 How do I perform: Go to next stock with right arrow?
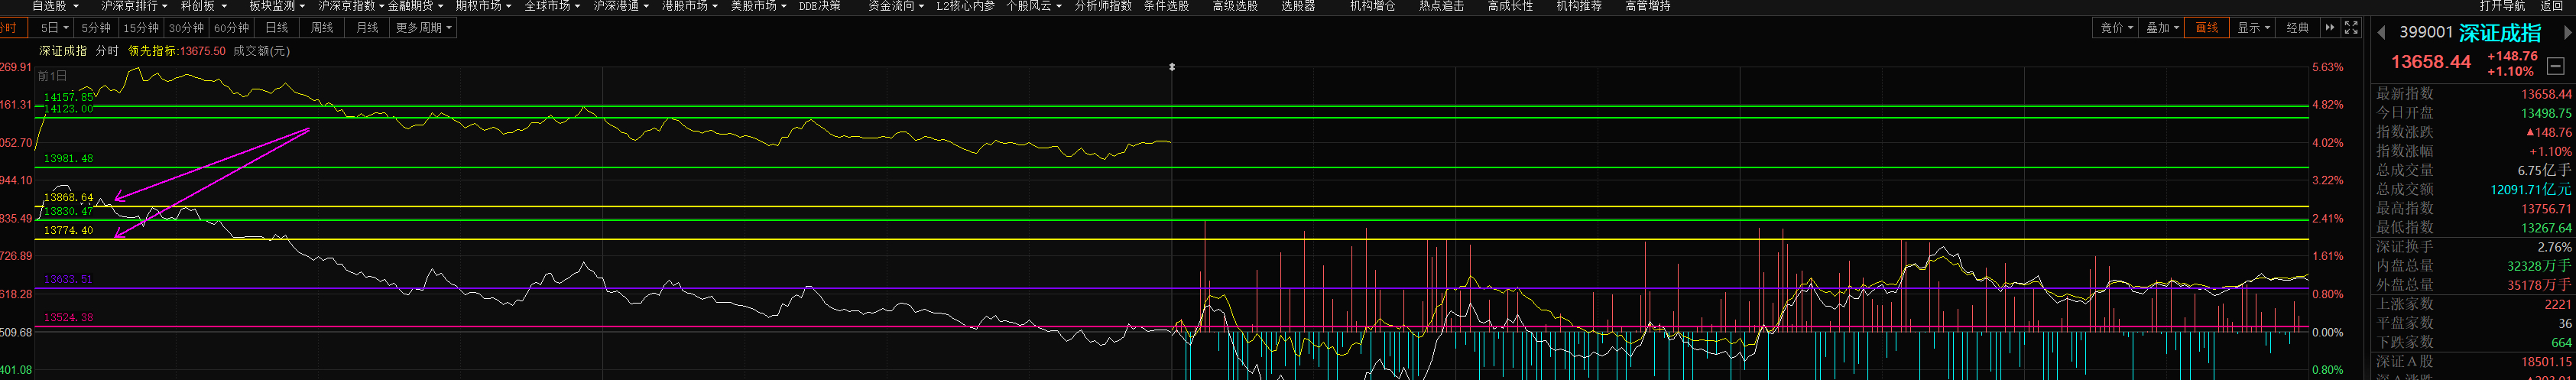pos(2567,33)
